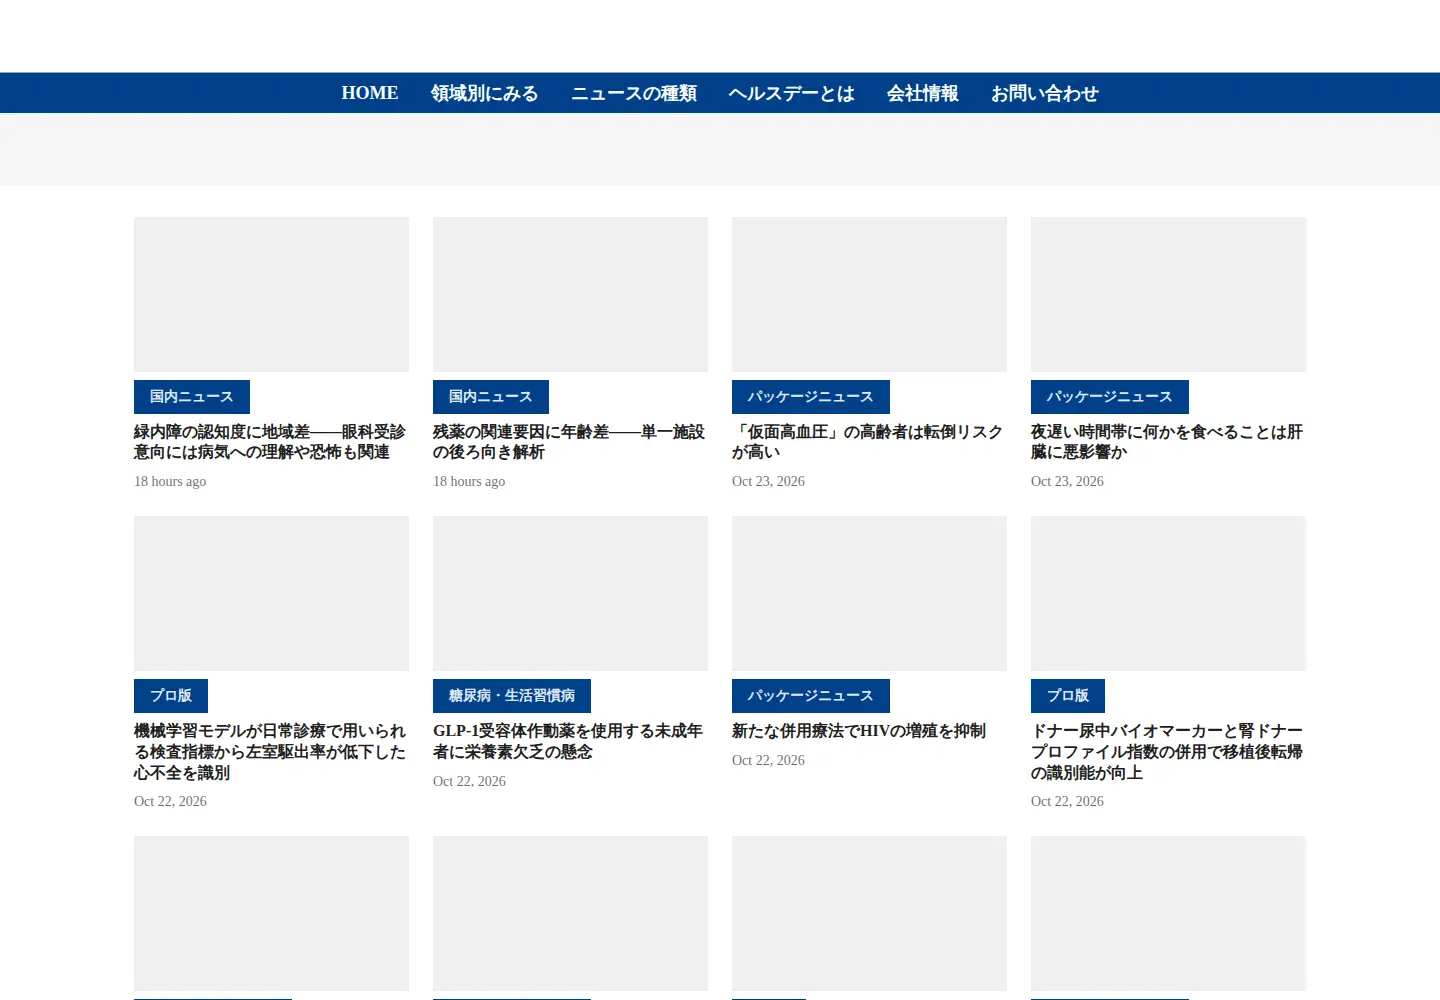Open article 機械学習モデルが日常診療で用いられる
This screenshot has width=1440, height=1000.
point(270,752)
